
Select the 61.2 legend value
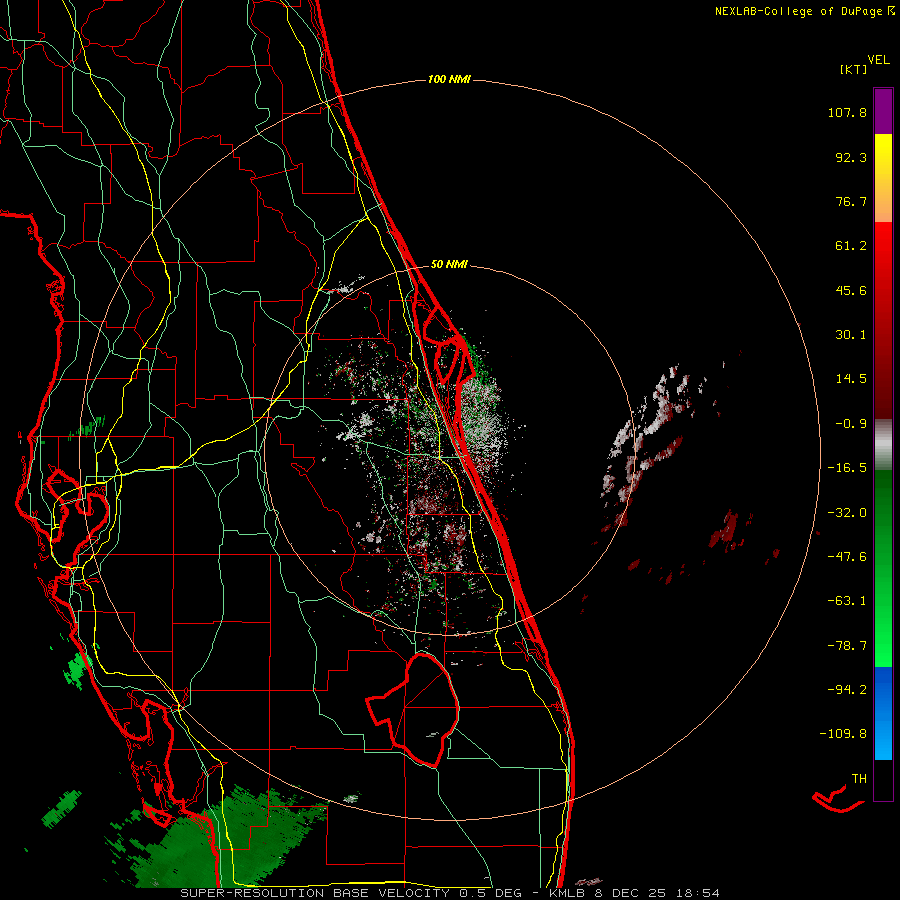[851, 246]
